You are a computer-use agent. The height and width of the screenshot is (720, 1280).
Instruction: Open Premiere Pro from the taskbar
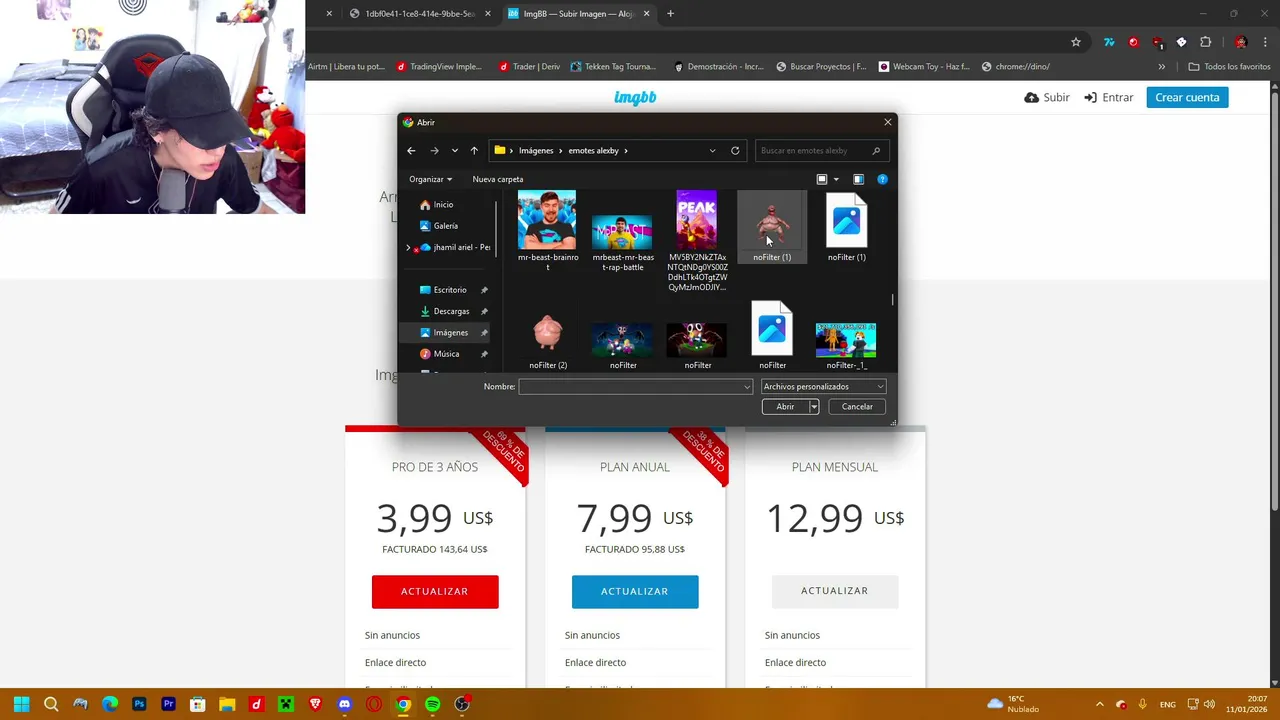tap(168, 704)
